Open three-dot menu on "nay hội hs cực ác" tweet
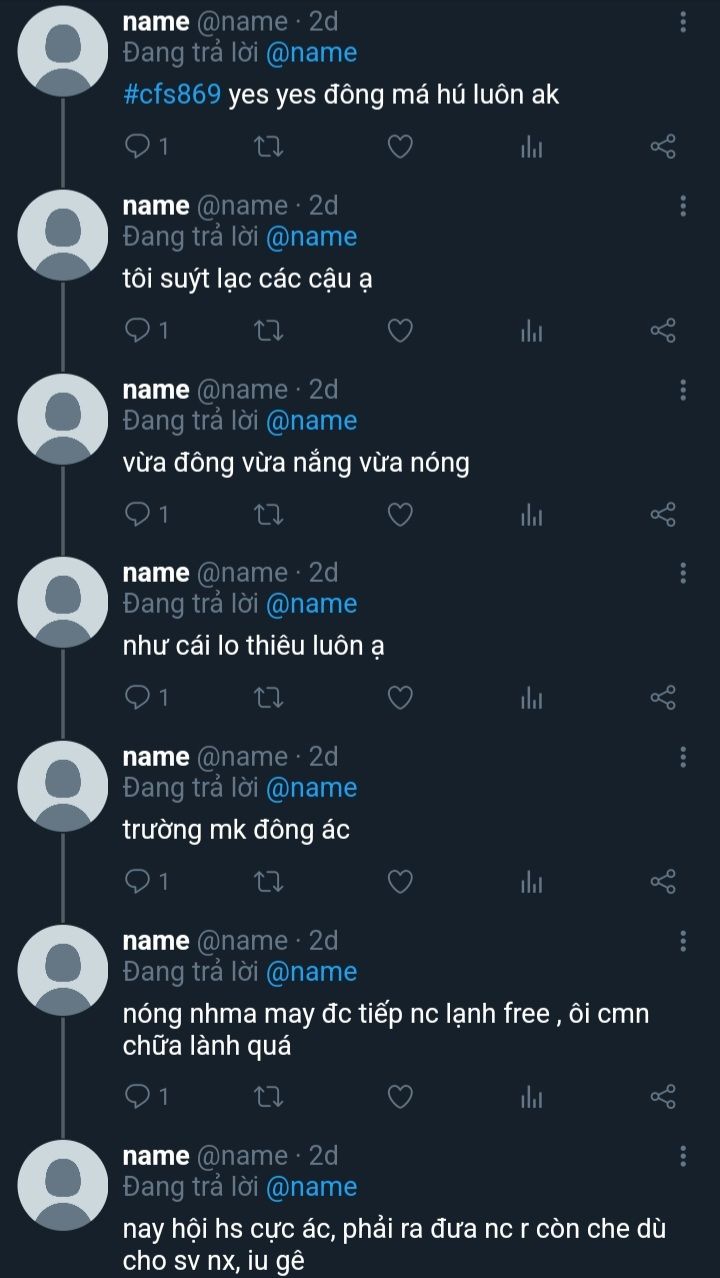This screenshot has height=1278, width=720. click(683, 1157)
